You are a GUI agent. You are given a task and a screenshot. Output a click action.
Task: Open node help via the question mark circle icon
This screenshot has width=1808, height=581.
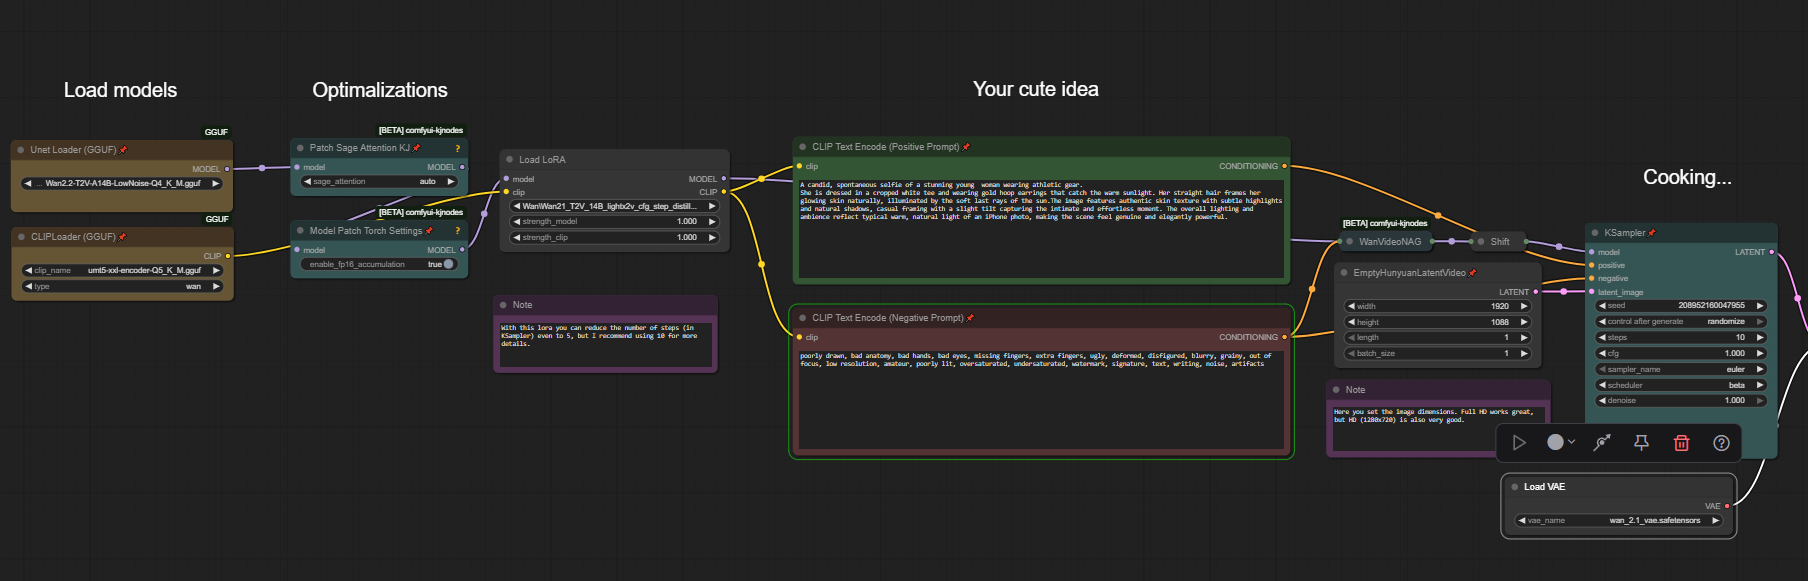1721,442
